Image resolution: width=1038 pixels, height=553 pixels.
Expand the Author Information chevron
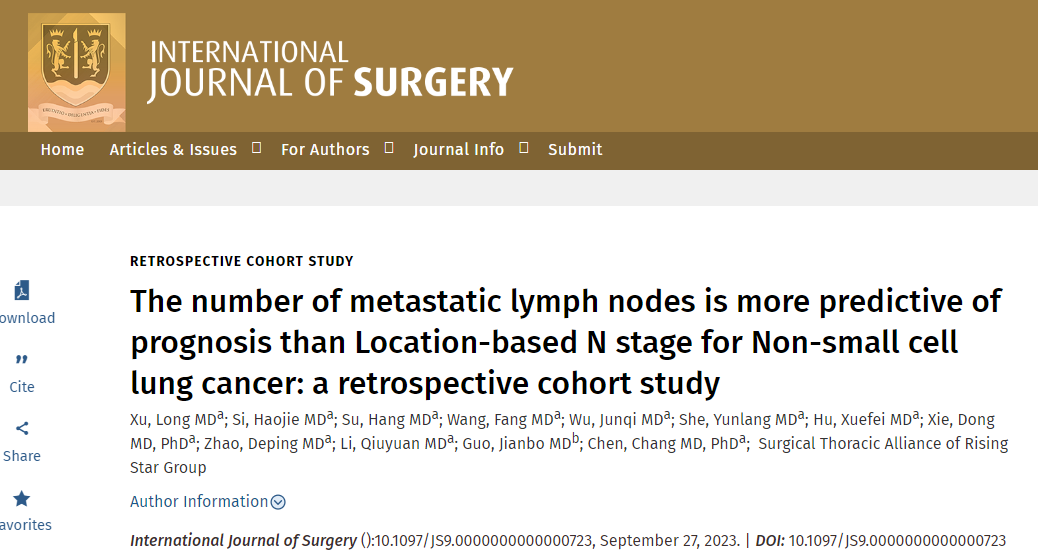coord(279,502)
